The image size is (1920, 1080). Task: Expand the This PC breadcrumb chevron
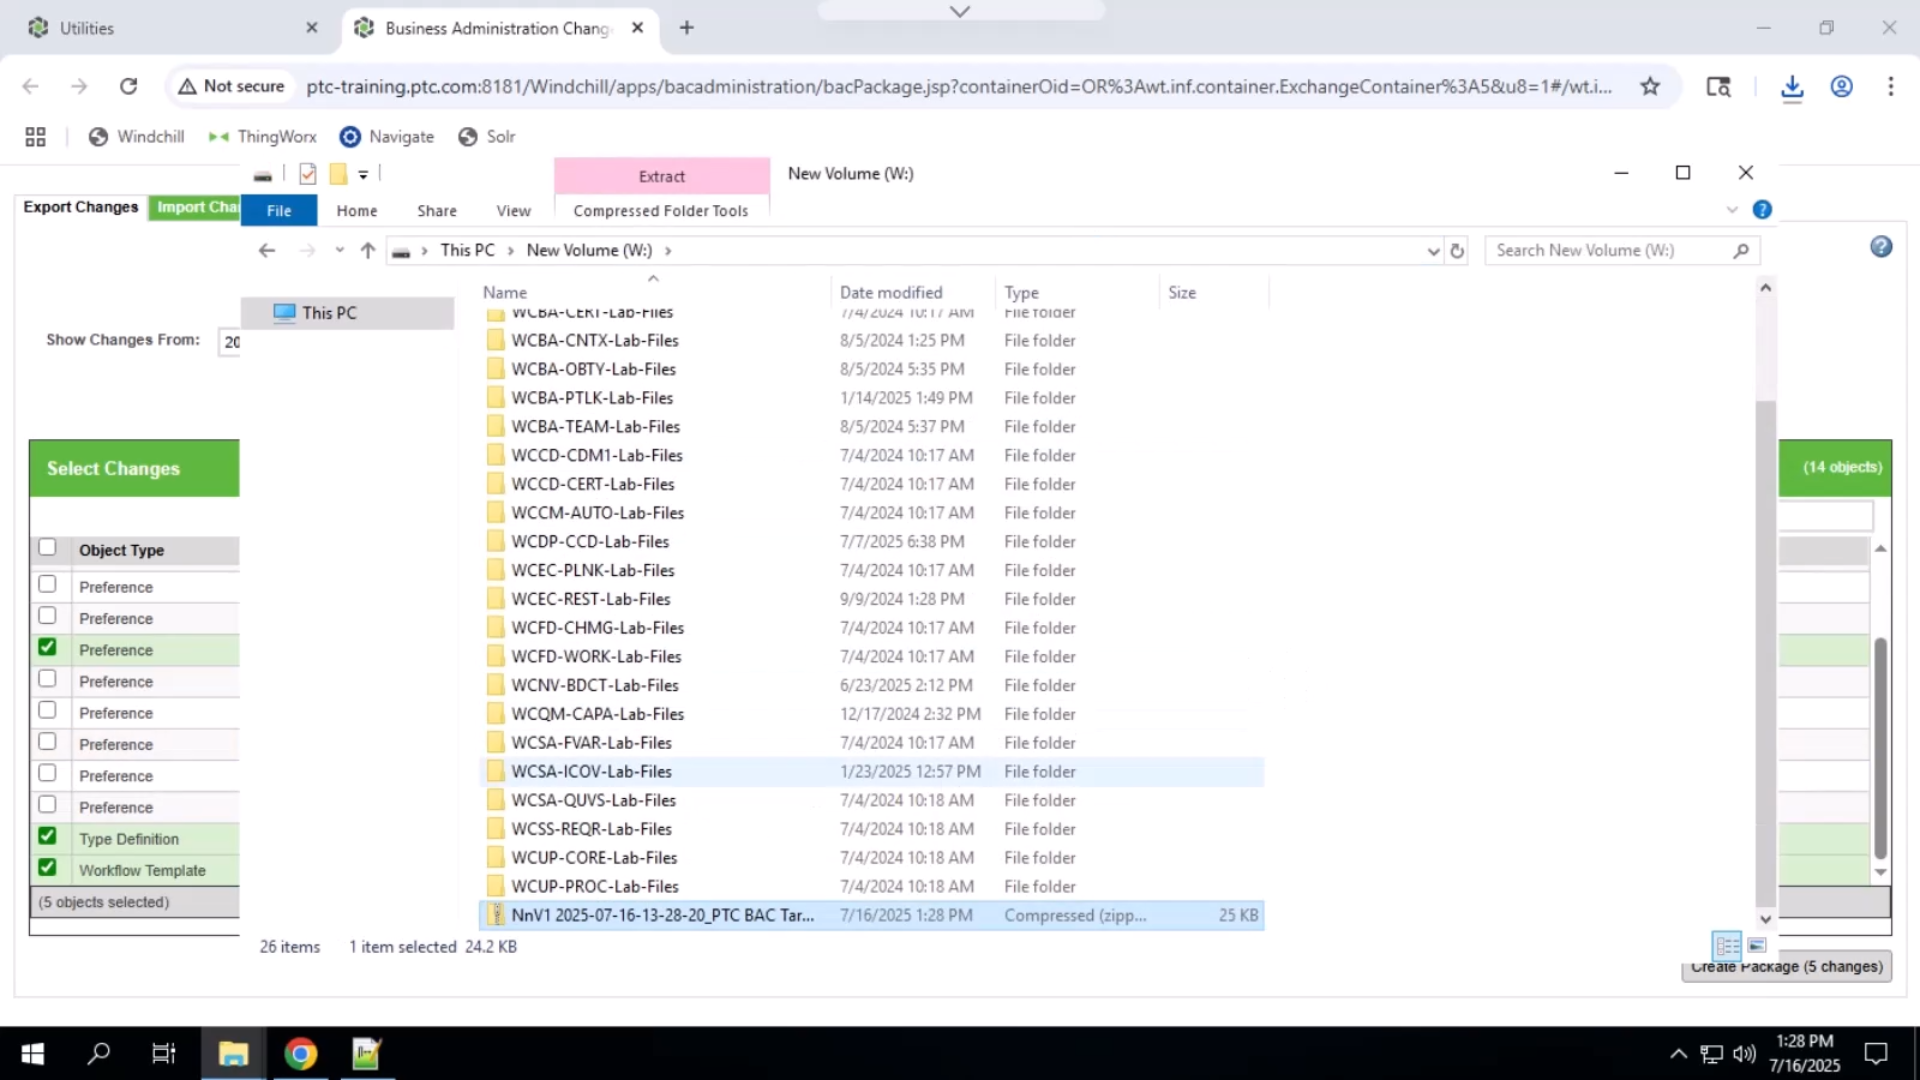coord(510,251)
